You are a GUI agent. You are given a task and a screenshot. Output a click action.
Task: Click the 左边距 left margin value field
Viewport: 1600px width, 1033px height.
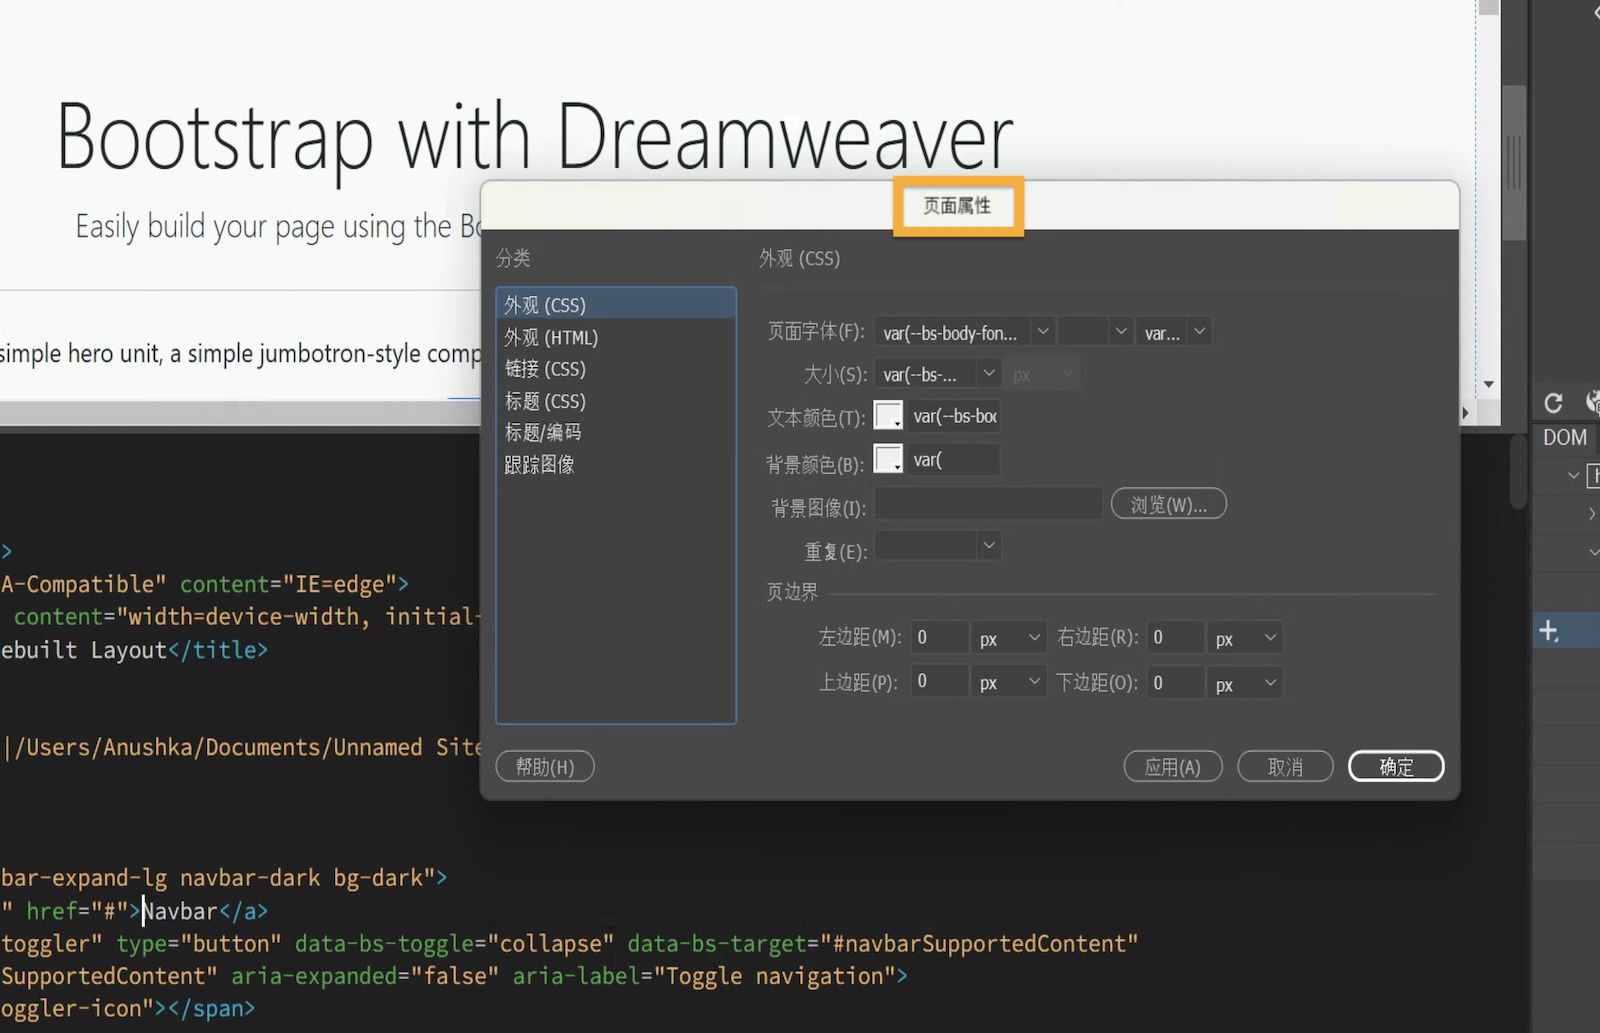click(939, 638)
